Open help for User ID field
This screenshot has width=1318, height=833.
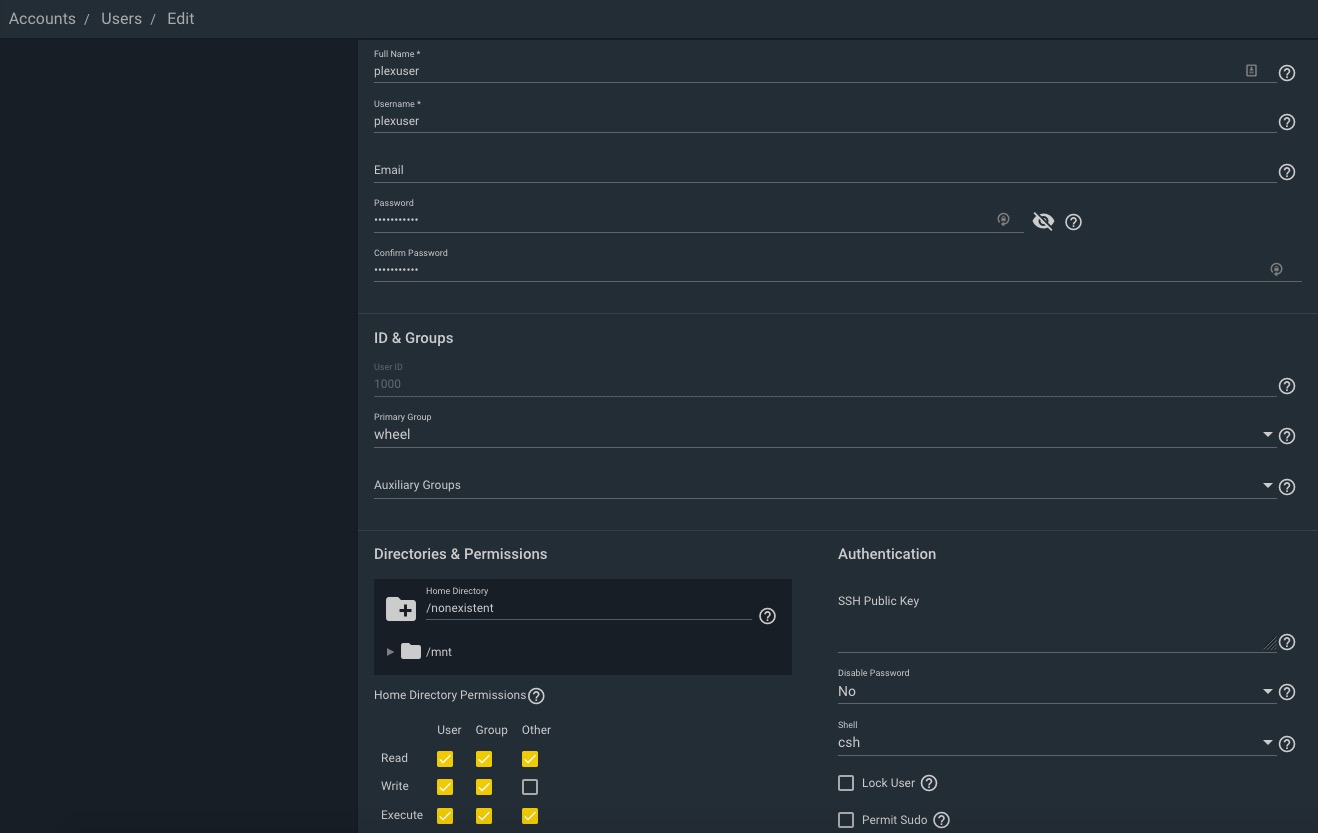(x=1287, y=386)
